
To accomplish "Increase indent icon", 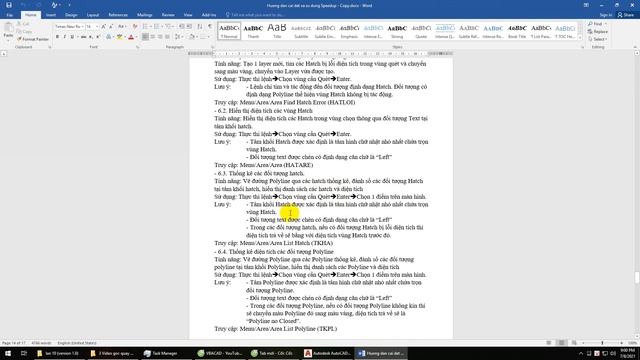I will click(x=189, y=27).
